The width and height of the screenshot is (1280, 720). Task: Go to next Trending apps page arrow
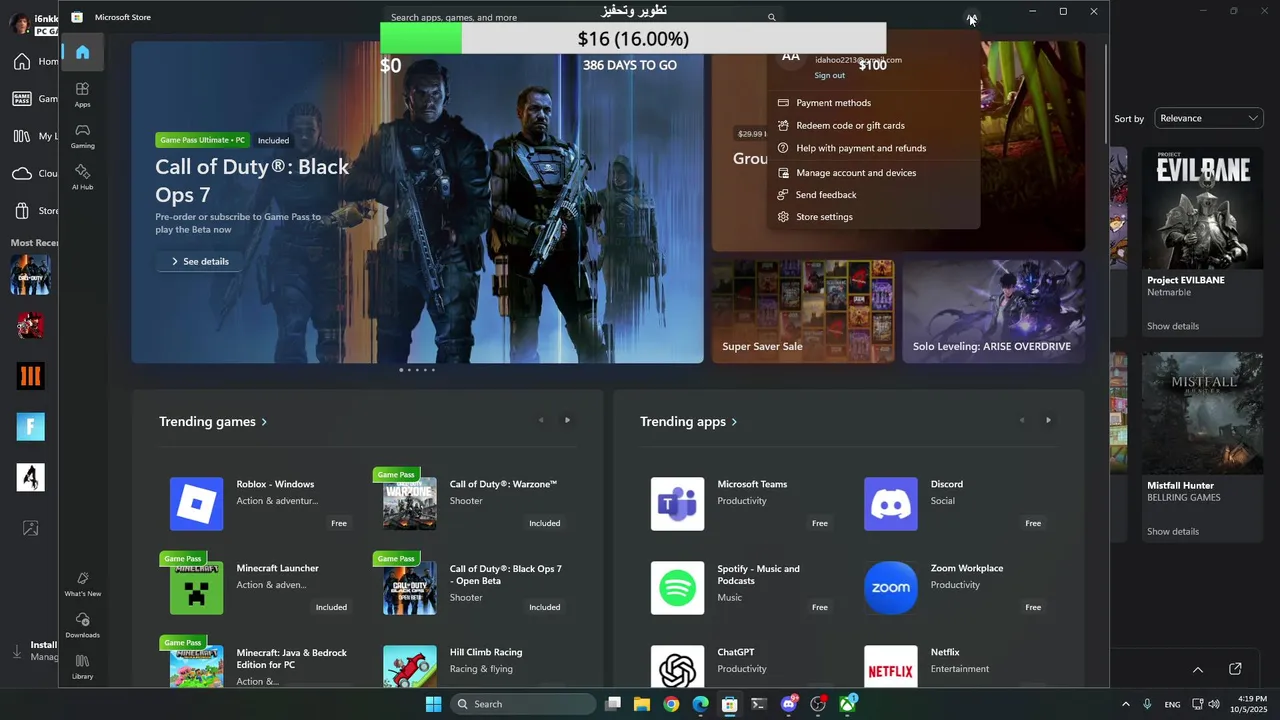click(1048, 420)
